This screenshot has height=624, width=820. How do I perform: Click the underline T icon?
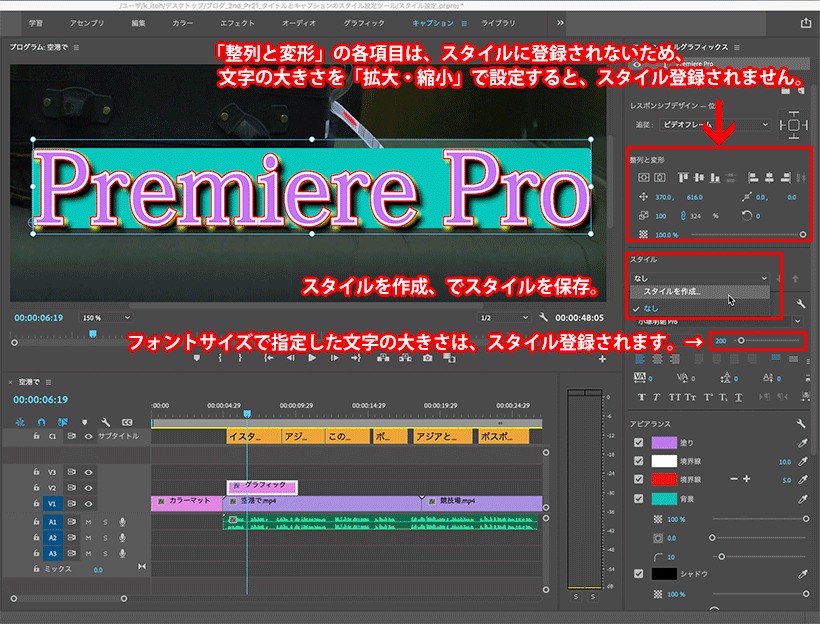[x=738, y=397]
